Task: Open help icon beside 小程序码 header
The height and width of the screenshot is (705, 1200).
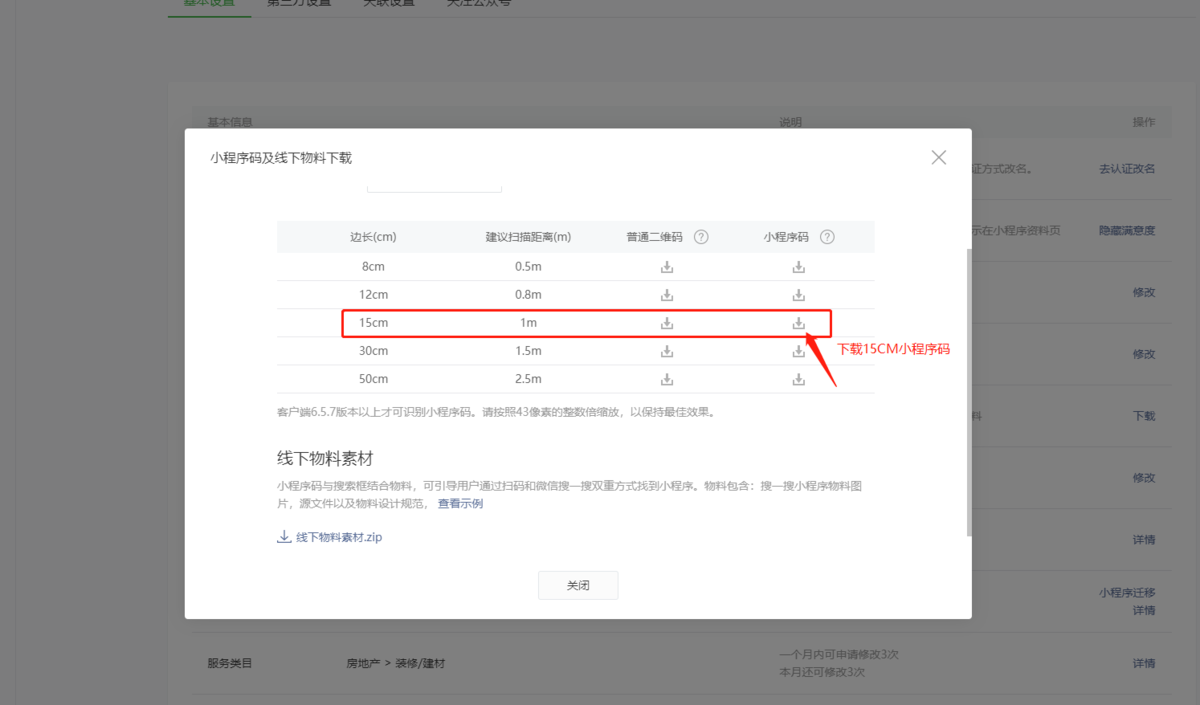Action: [827, 237]
